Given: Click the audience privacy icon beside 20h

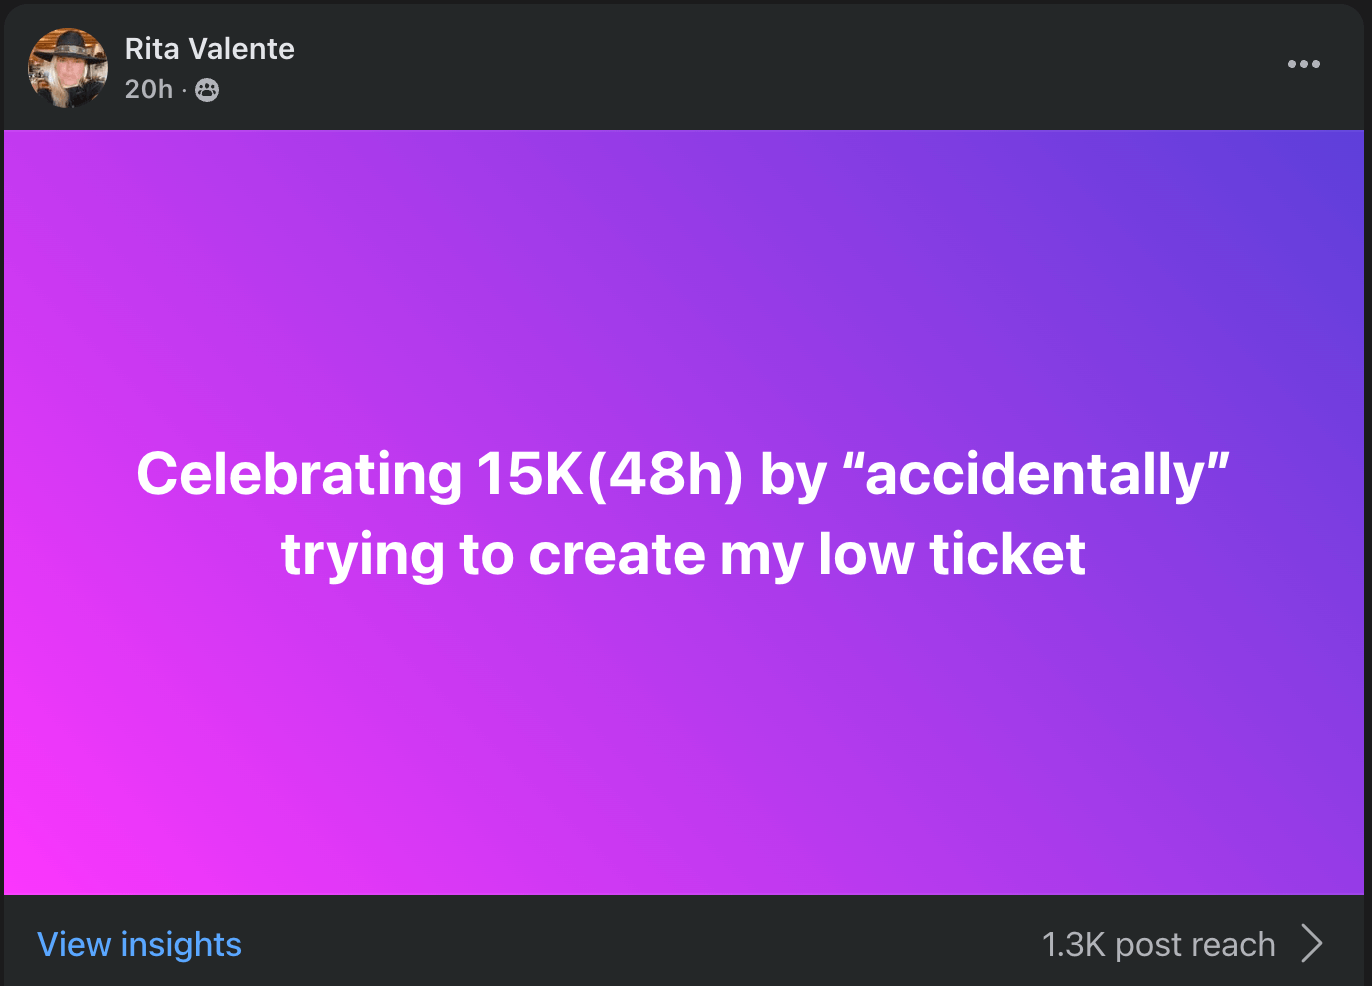Looking at the screenshot, I should (207, 90).
